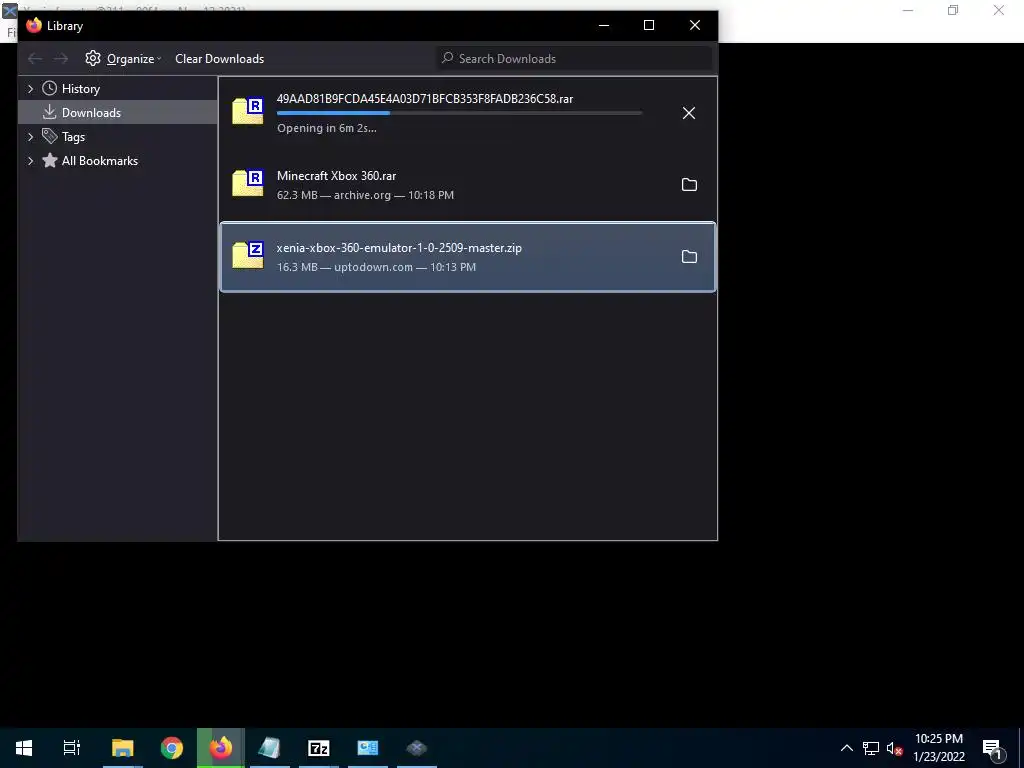Go back in Library navigation
This screenshot has height=768, width=1024.
click(x=35, y=59)
